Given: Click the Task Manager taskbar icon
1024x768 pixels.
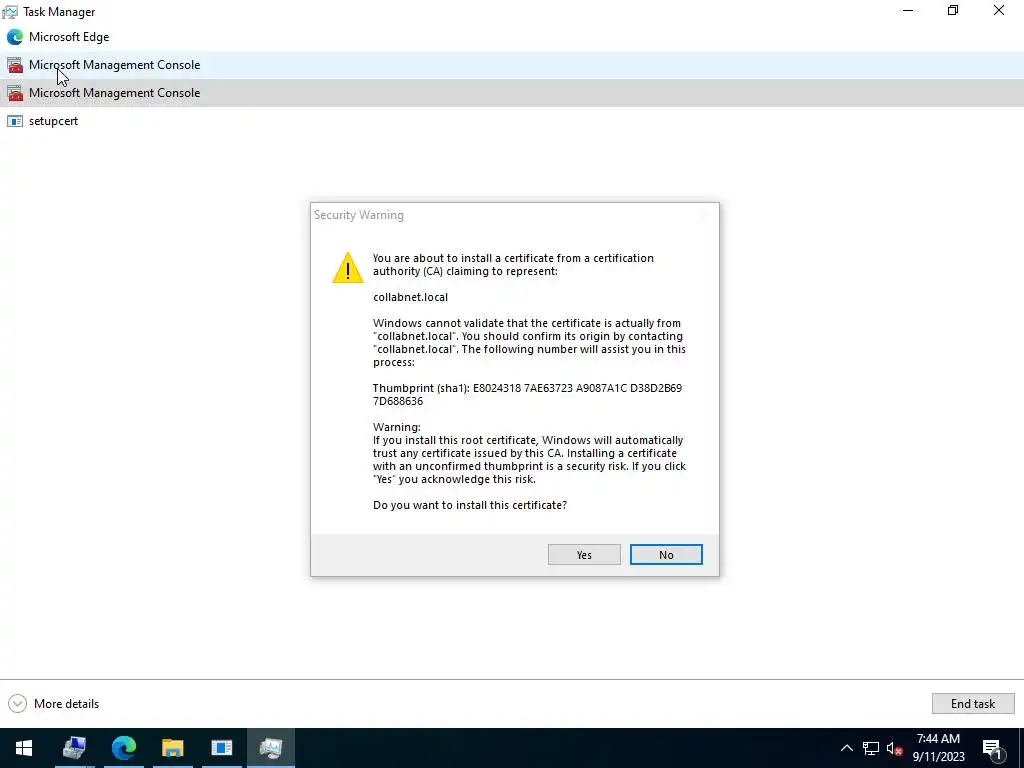Looking at the screenshot, I should tap(270, 748).
